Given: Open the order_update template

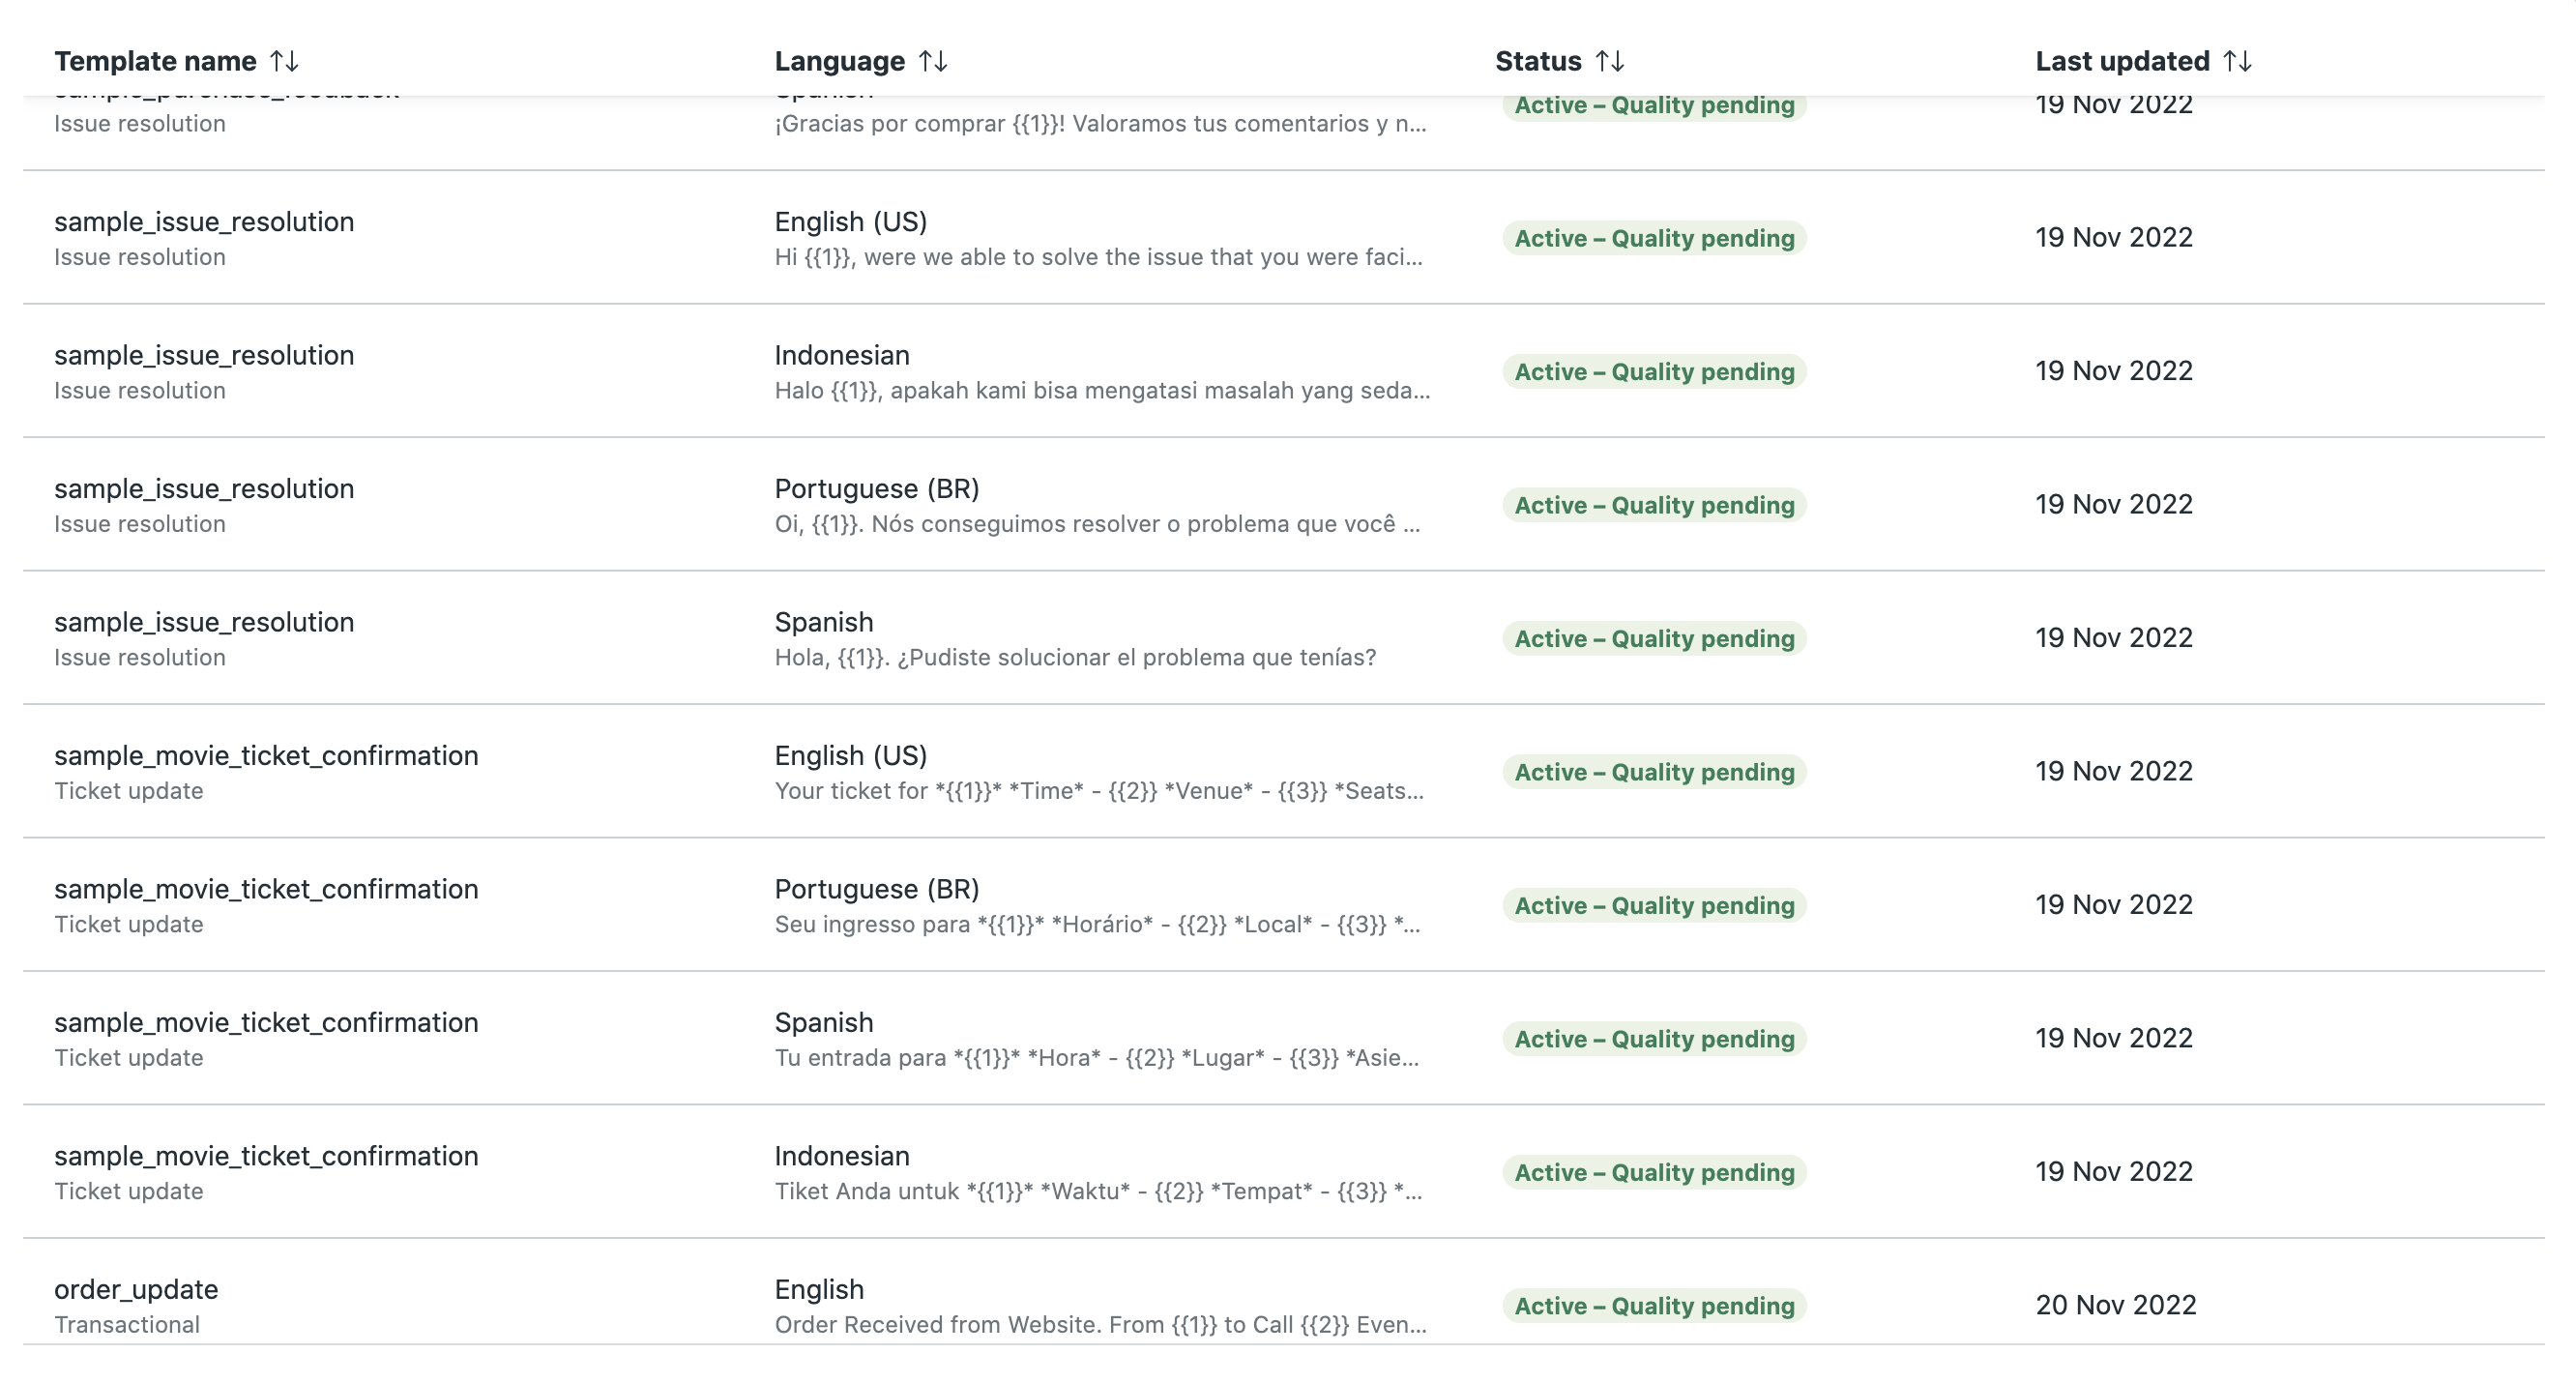Looking at the screenshot, I should point(1284,1292).
